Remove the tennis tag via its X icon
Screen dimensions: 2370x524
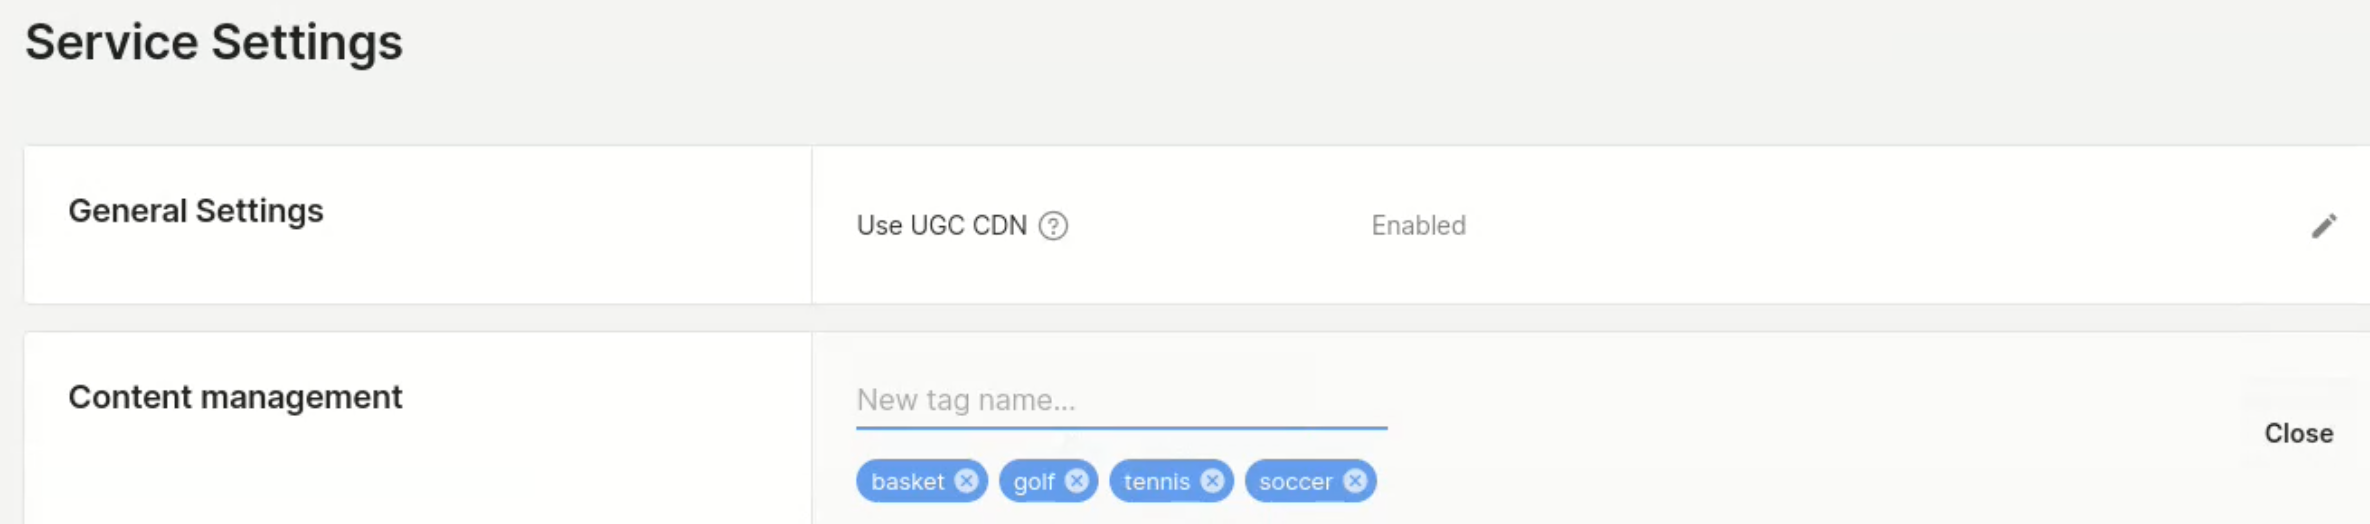(1212, 481)
